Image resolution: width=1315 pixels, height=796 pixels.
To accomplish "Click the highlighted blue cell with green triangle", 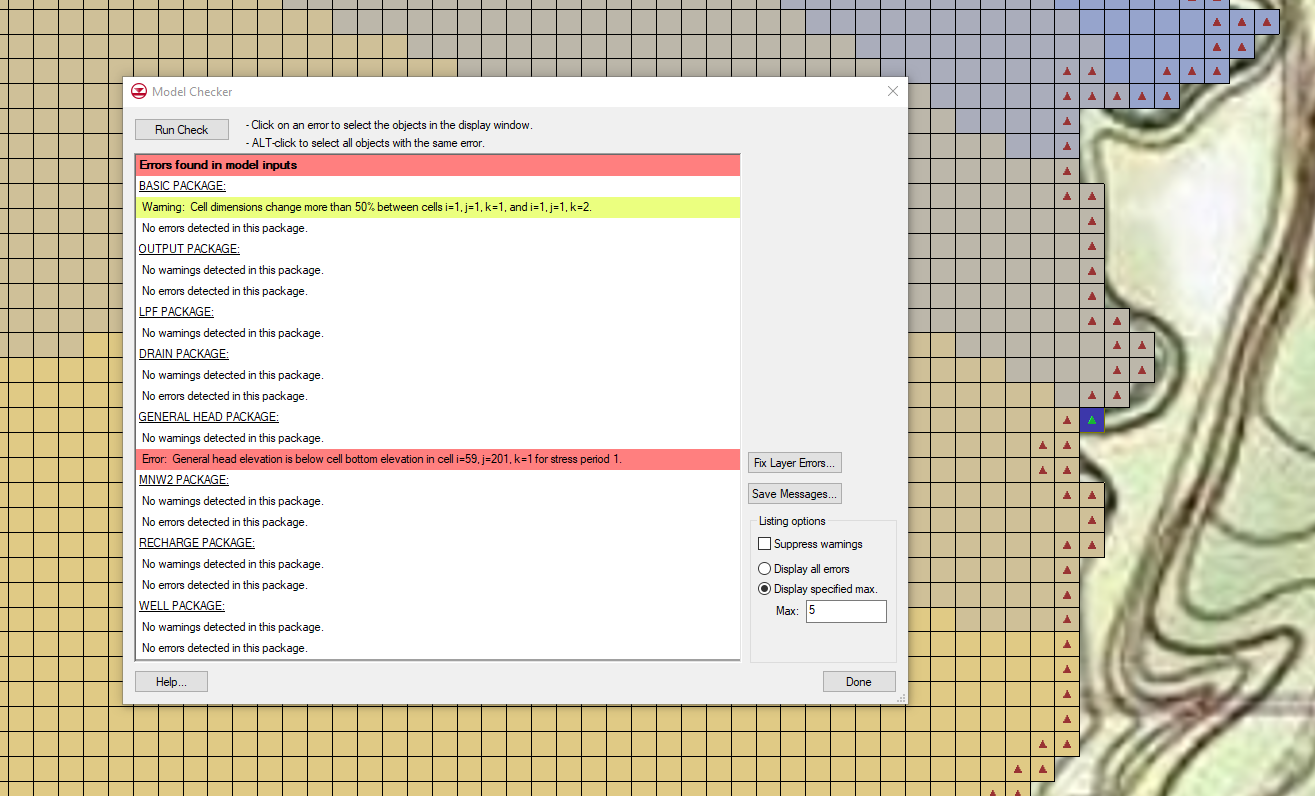I will coord(1092,421).
